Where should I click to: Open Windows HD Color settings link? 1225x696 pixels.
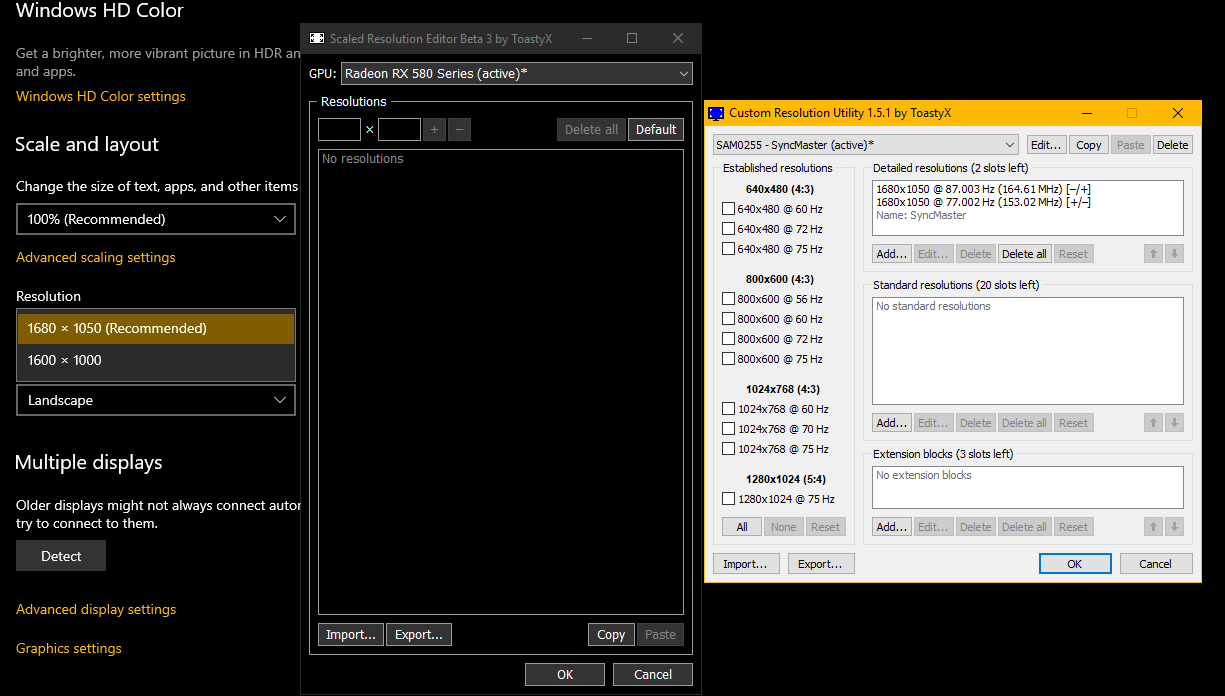(101, 96)
